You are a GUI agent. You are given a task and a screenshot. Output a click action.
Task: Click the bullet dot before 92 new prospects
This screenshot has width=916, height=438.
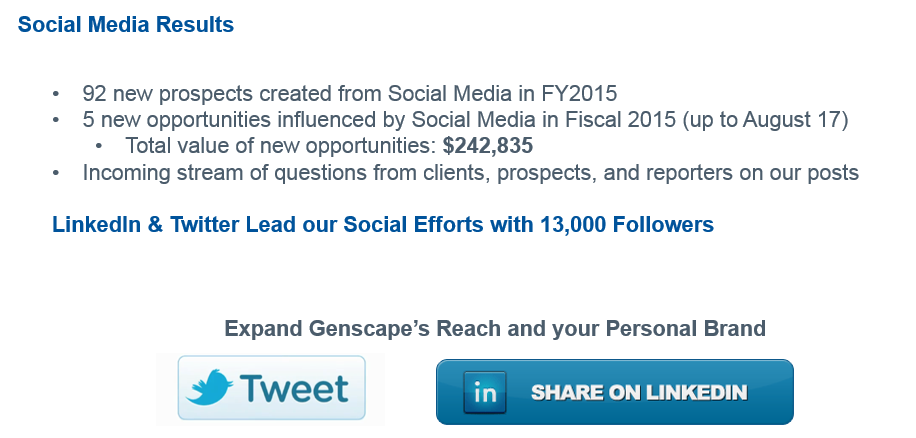pyautogui.click(x=57, y=95)
